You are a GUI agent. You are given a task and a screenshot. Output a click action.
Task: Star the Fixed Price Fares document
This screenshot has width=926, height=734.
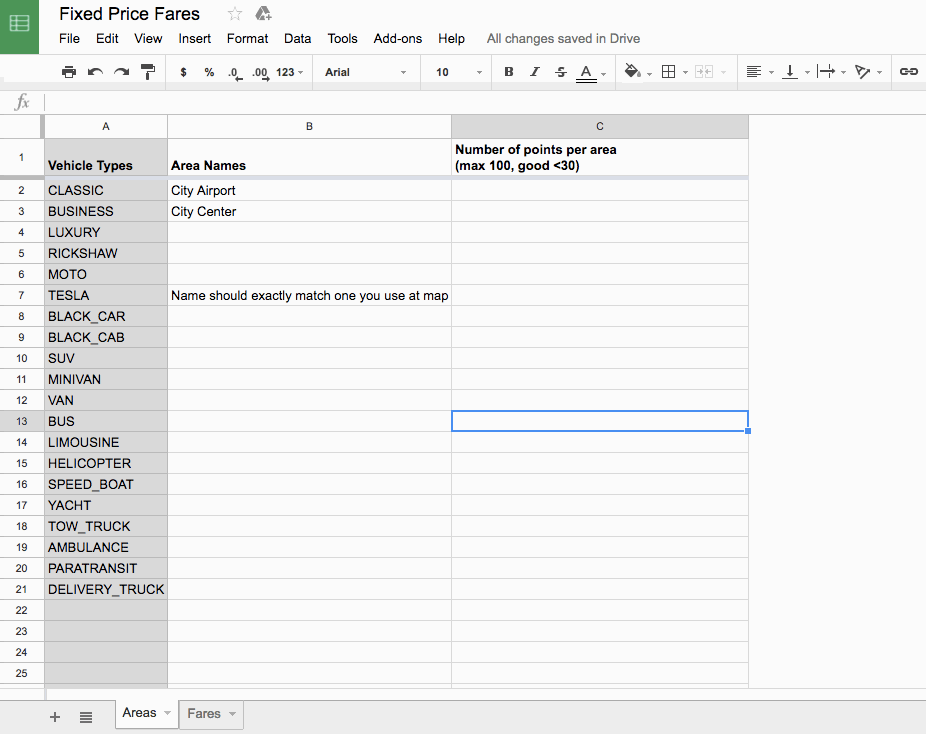(x=234, y=14)
